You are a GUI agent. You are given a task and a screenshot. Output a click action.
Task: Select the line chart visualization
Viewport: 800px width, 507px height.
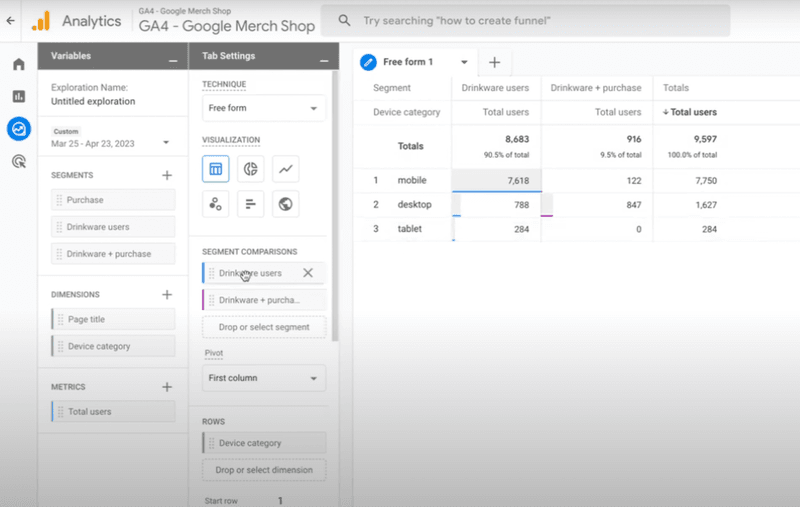[x=286, y=169]
